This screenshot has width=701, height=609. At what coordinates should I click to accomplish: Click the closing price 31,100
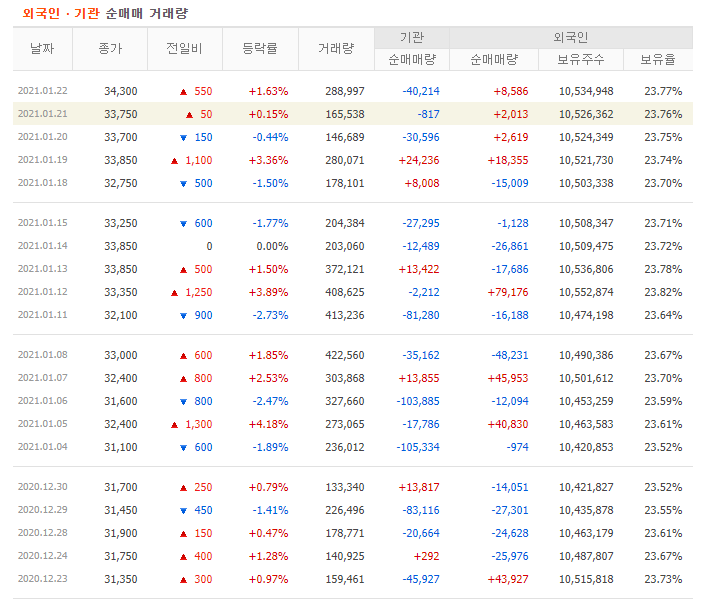tap(121, 447)
